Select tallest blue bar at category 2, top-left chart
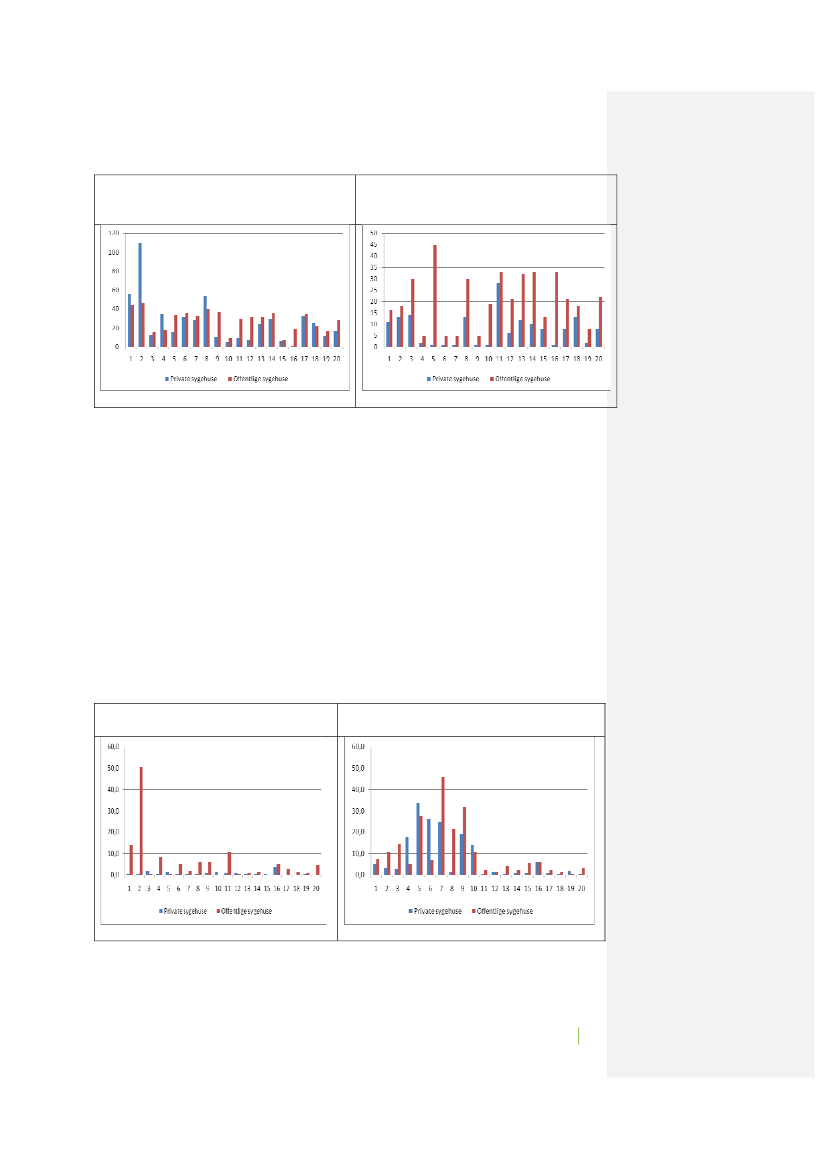The width and height of the screenshot is (826, 1169). coord(139,294)
